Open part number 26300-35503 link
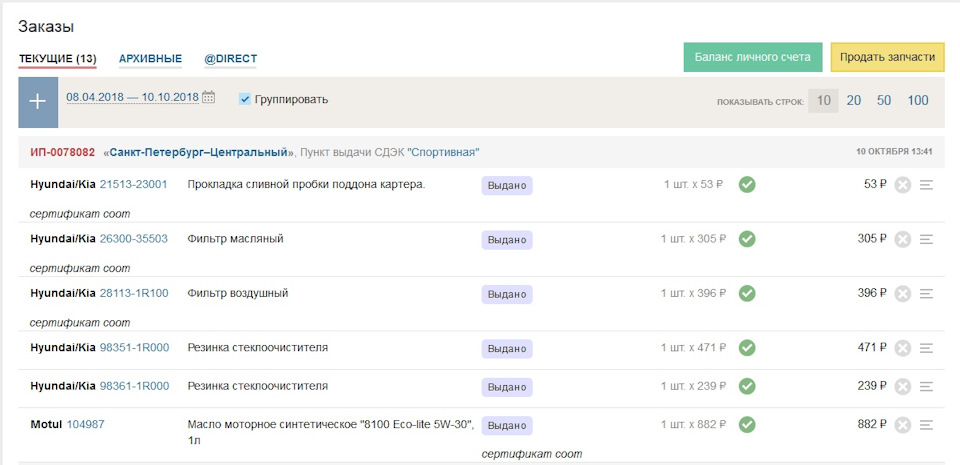Image resolution: width=960 pixels, height=465 pixels. [x=134, y=239]
